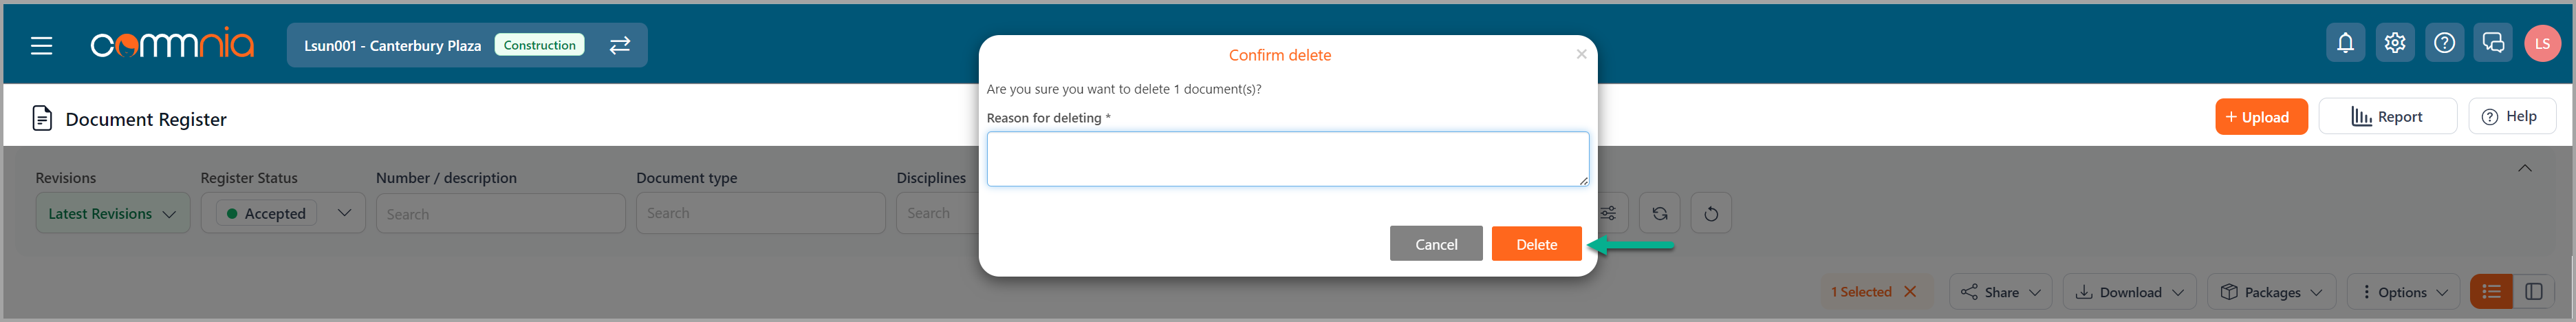Open the Packages menu
The image size is (2576, 322).
click(2271, 292)
